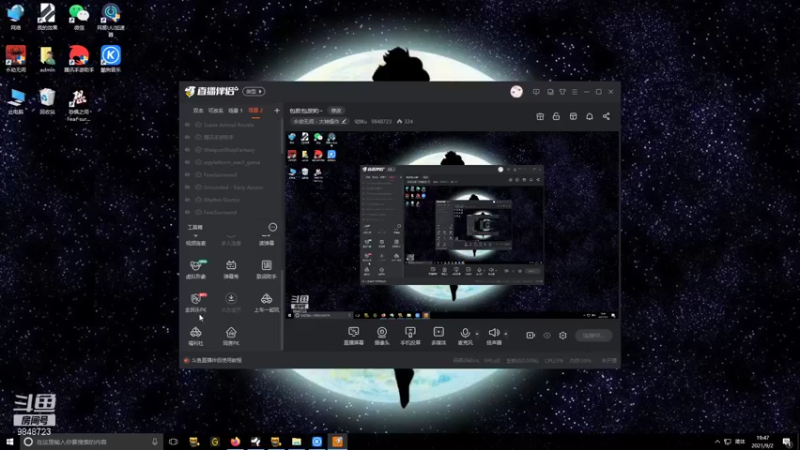The image size is (800, 450).
Task: Click the scene list scrollbar
Action: (x=282, y=137)
